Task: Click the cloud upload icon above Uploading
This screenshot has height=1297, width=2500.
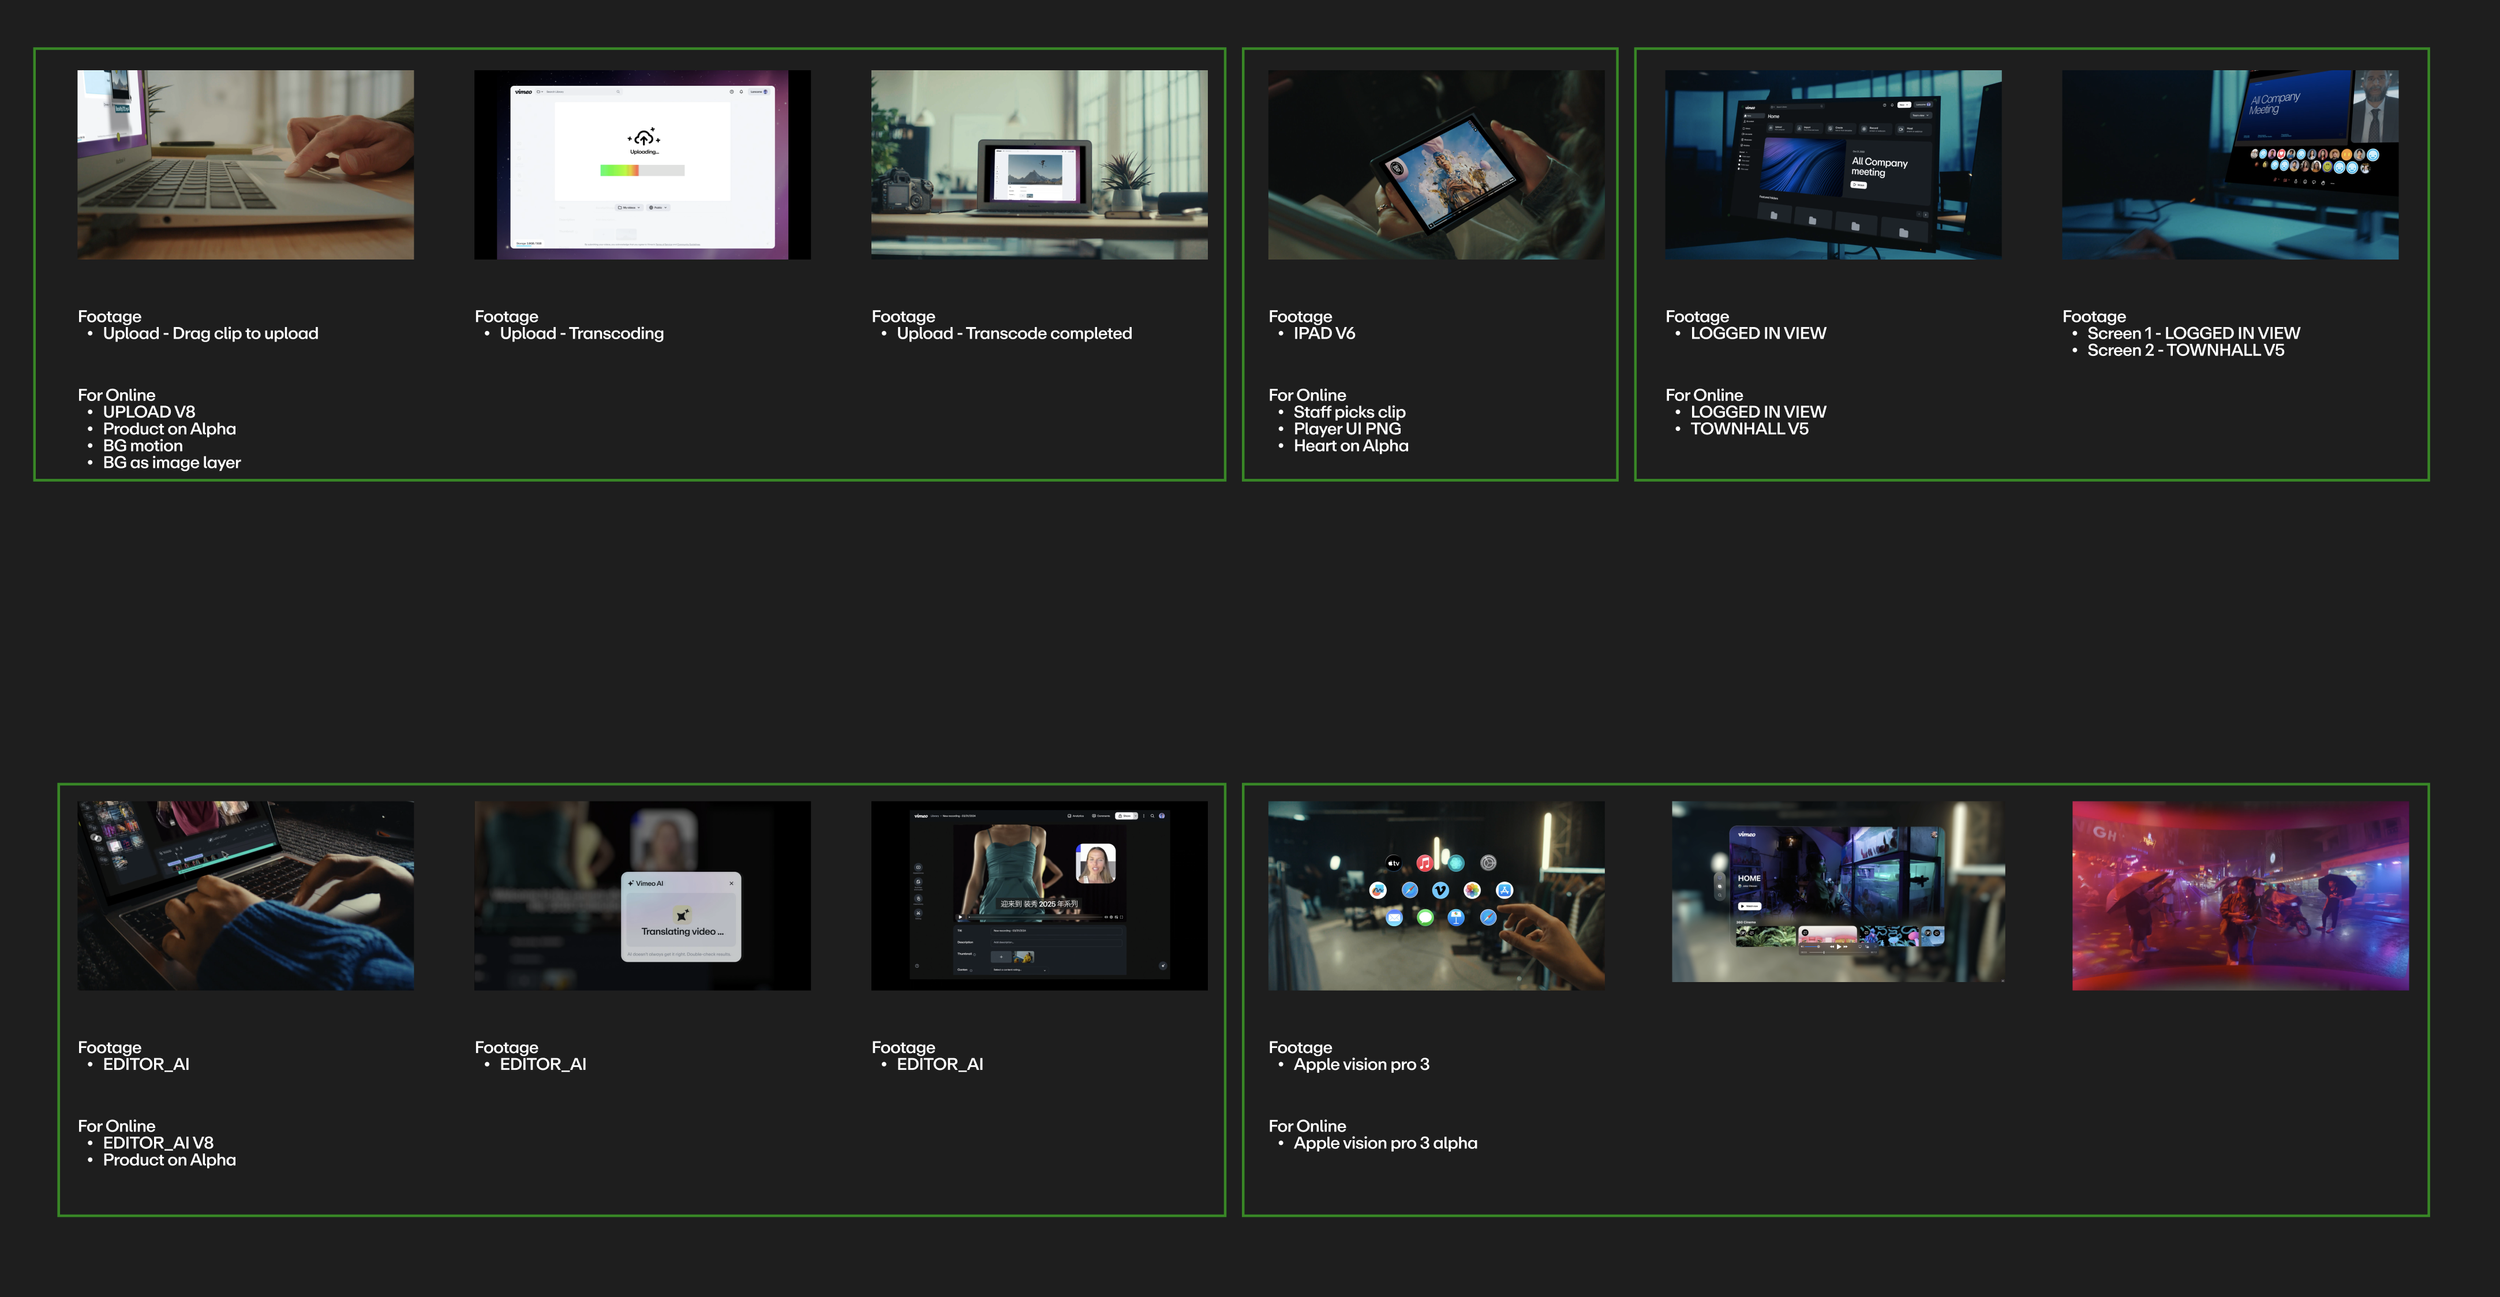Action: click(643, 137)
